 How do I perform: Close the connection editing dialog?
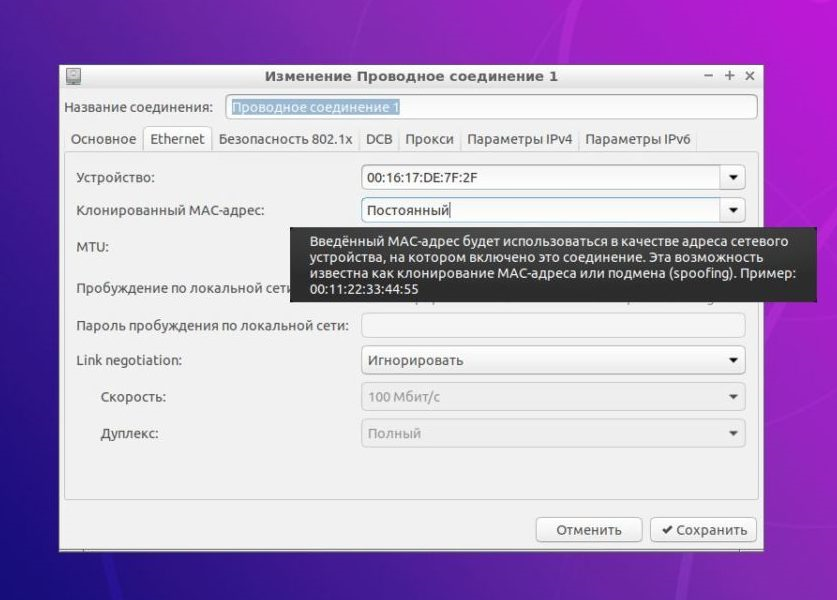[x=749, y=76]
